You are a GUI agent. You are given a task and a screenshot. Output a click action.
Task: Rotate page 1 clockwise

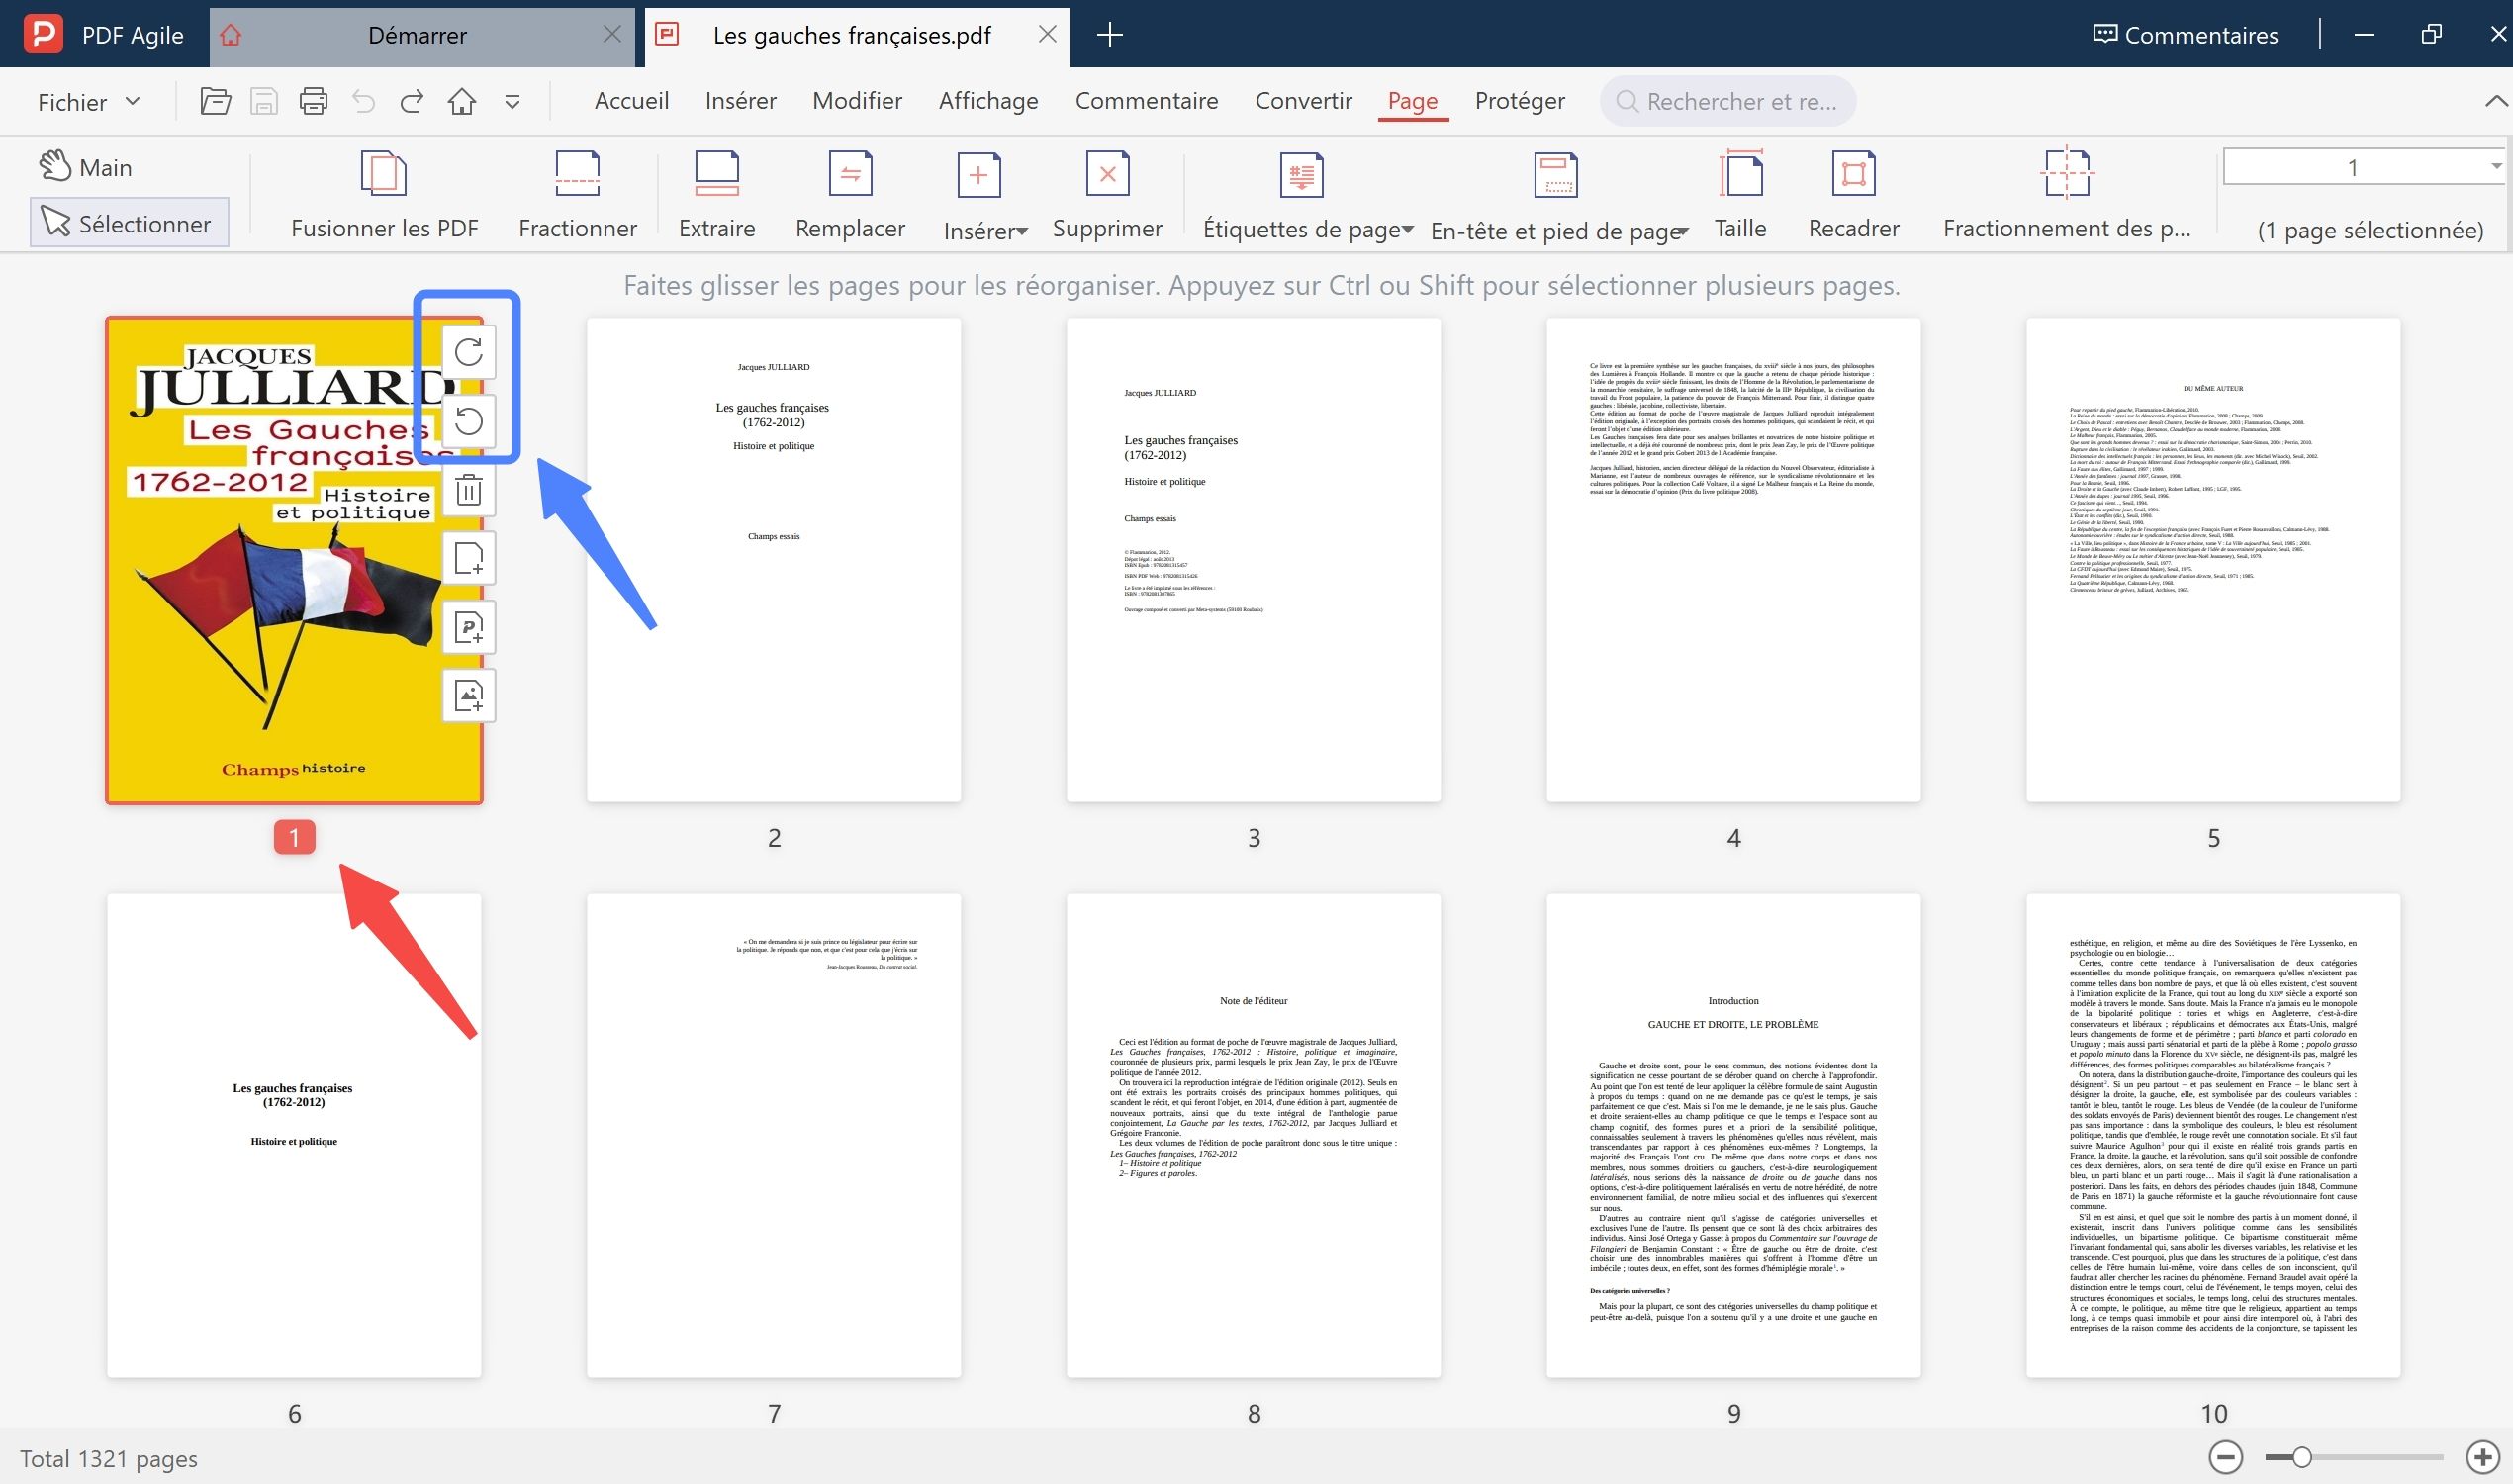pyautogui.click(x=469, y=352)
